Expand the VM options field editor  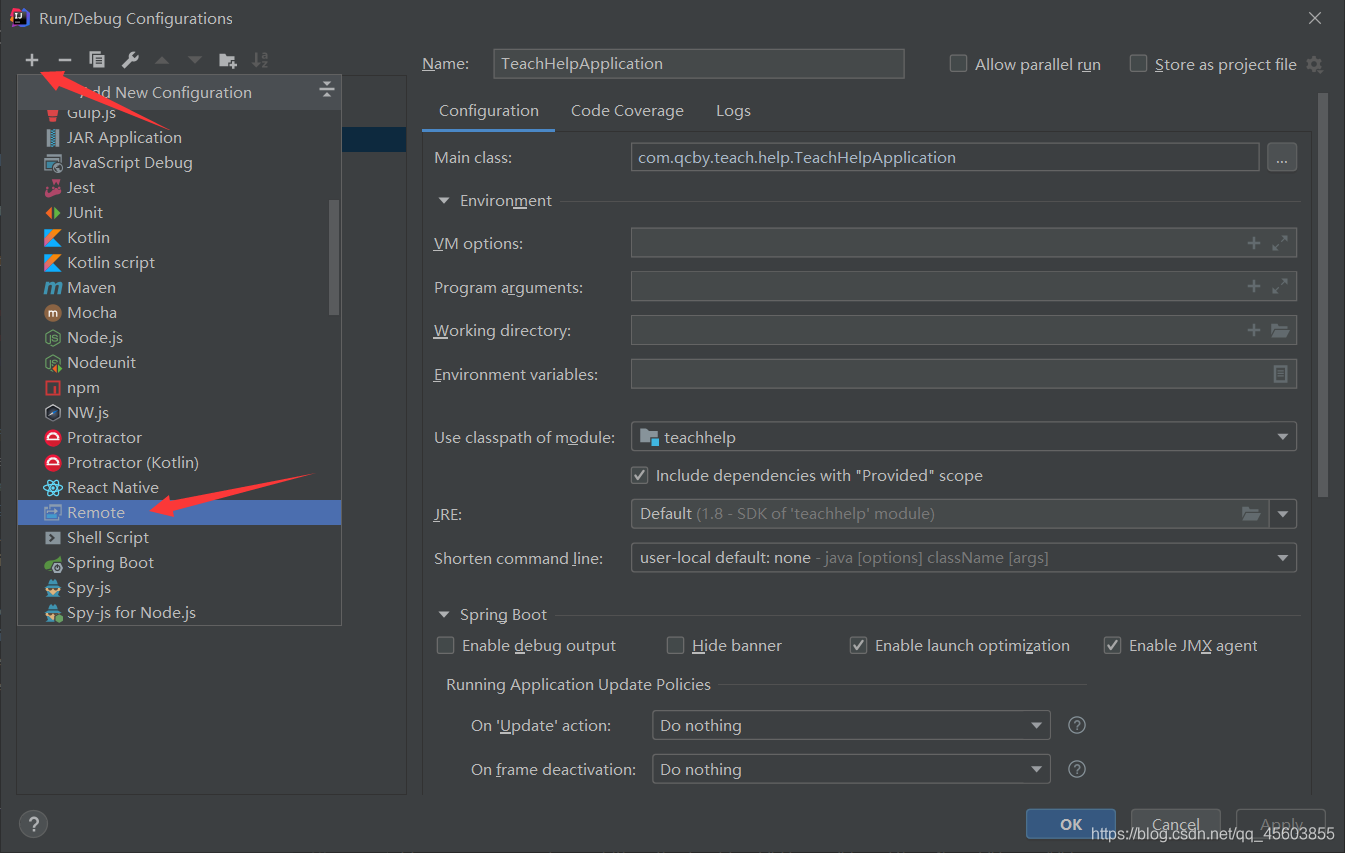(1279, 243)
